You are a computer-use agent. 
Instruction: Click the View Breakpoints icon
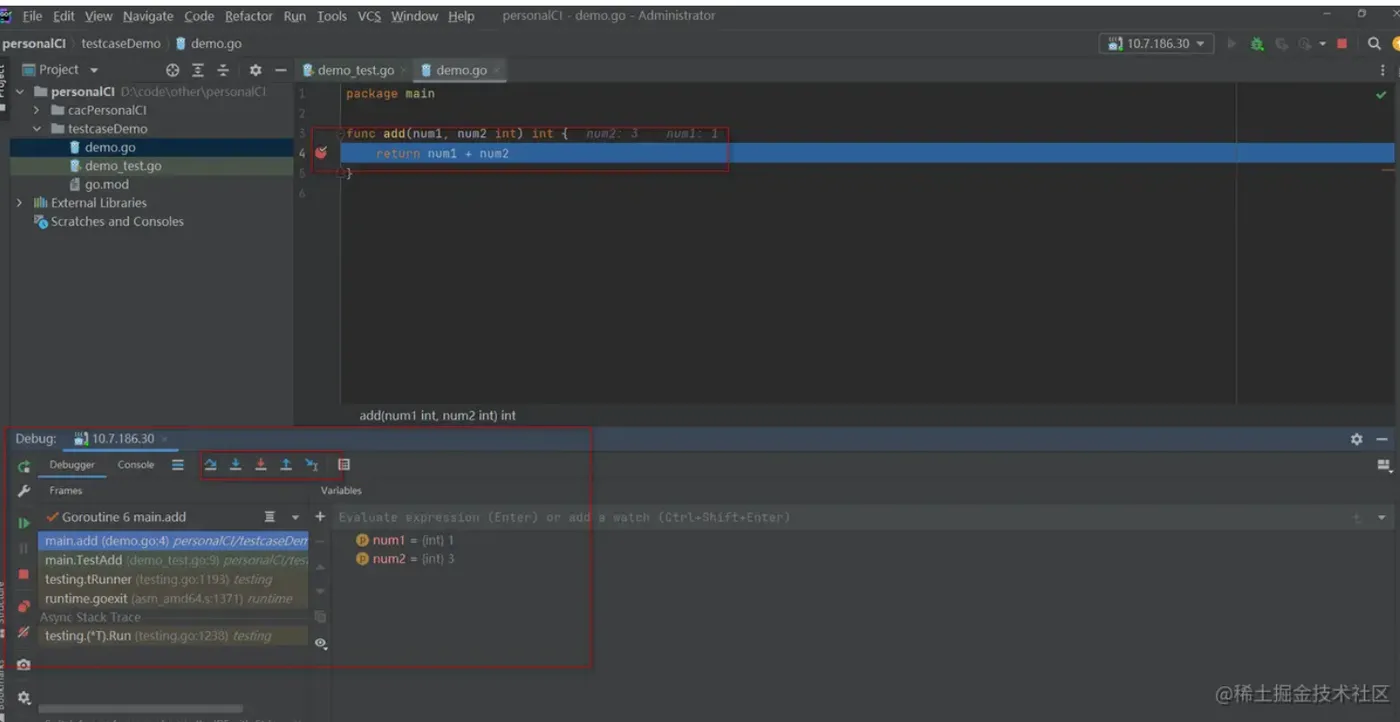tap(24, 606)
